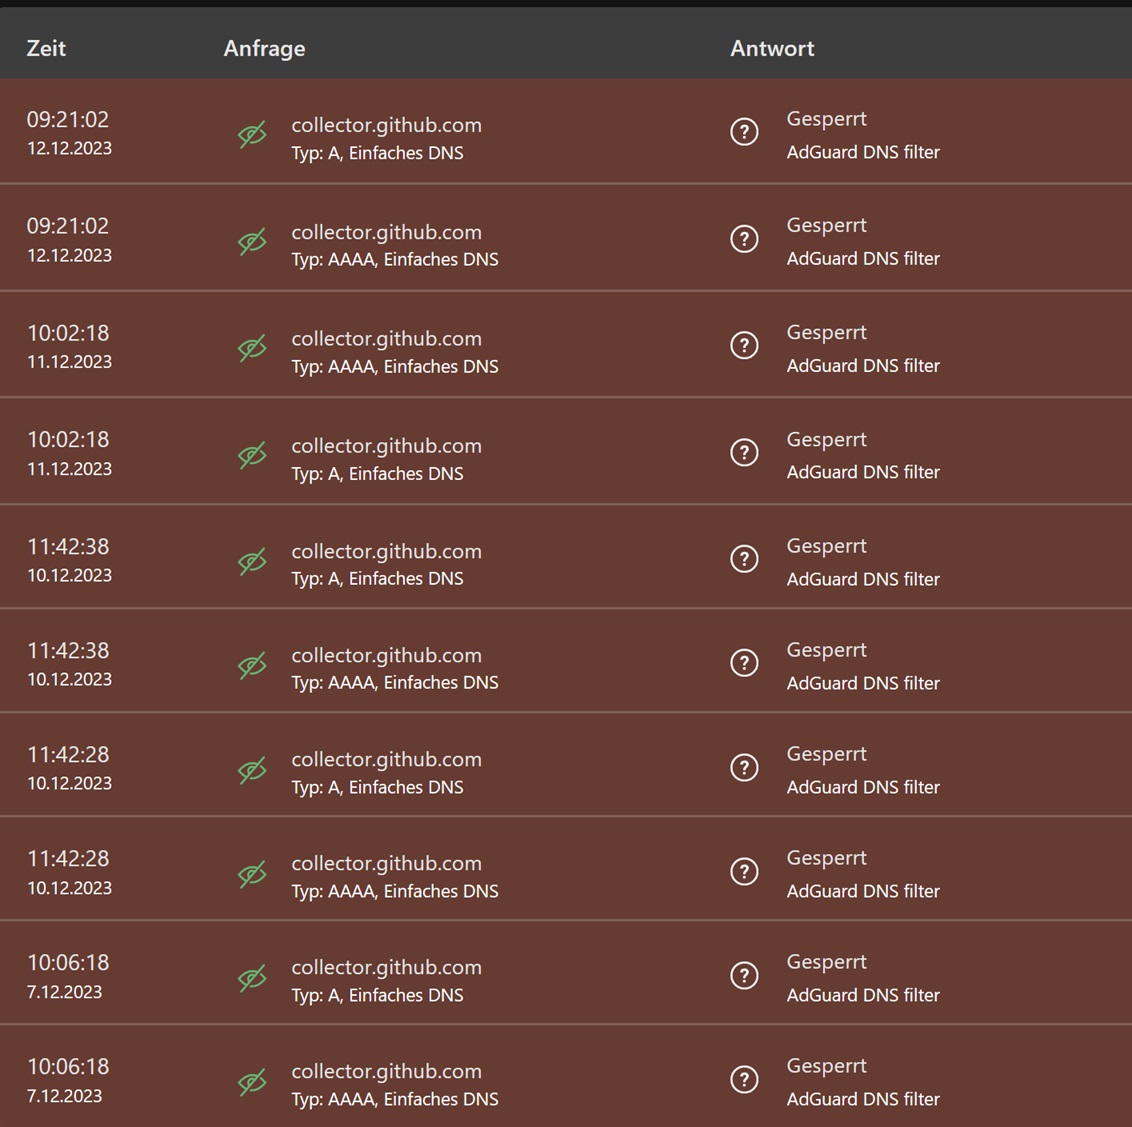This screenshot has width=1132, height=1127.
Task: Click Gesperrt status in 11:42:38 Typ AAAA row
Action: click(x=827, y=650)
